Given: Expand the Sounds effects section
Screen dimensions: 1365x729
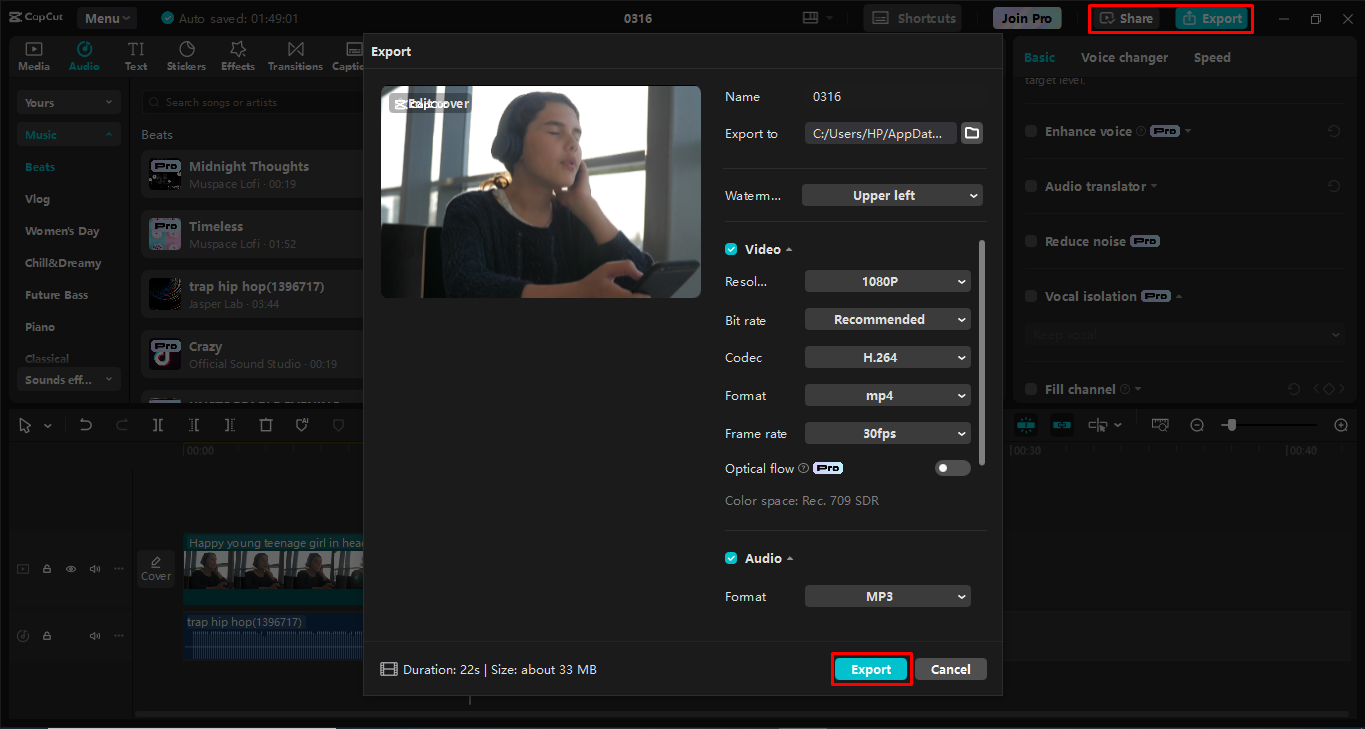Looking at the screenshot, I should coord(68,379).
